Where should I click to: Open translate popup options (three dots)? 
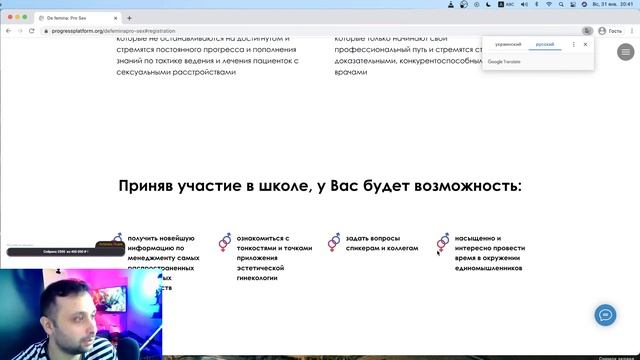pyautogui.click(x=573, y=44)
